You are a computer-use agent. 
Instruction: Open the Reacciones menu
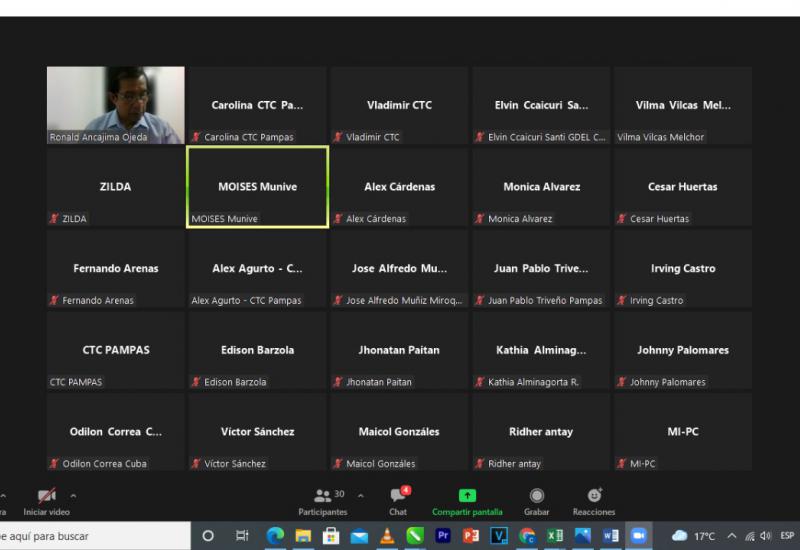(594, 501)
